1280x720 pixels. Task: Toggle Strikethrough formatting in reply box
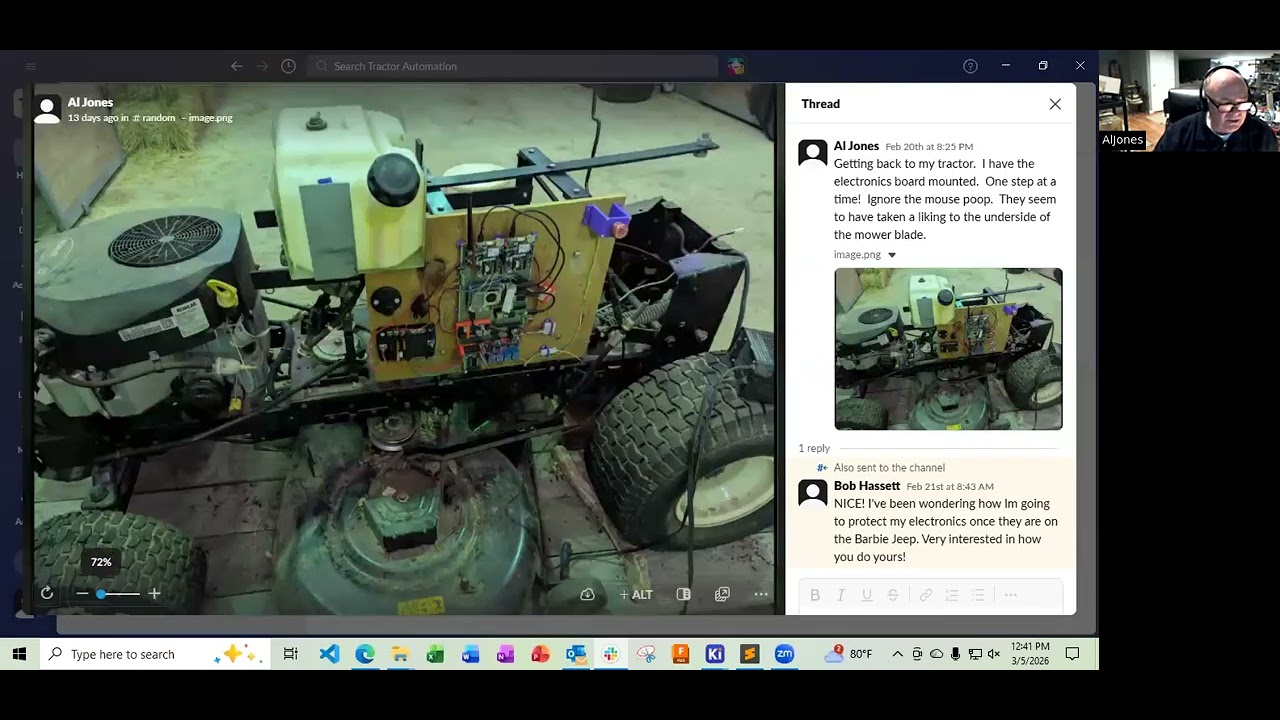pos(893,595)
